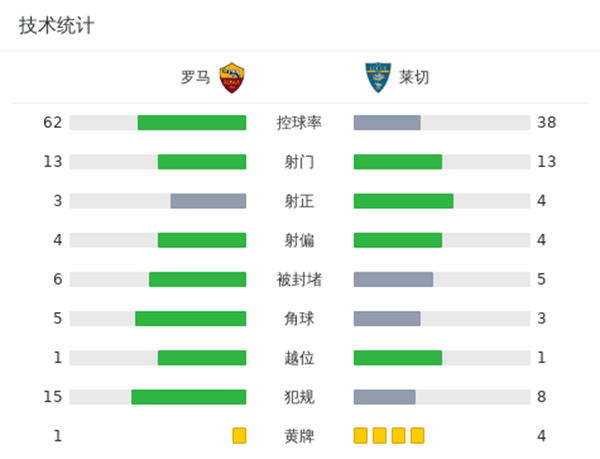Click Roma's green possession bar

[192, 123]
